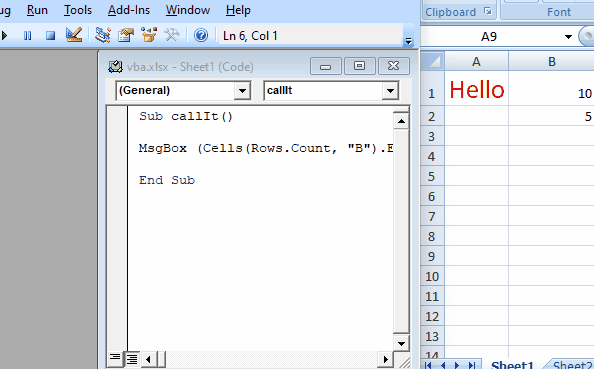Stop execution with the Reset icon
Screen dimensions: 594x369
coord(50,36)
